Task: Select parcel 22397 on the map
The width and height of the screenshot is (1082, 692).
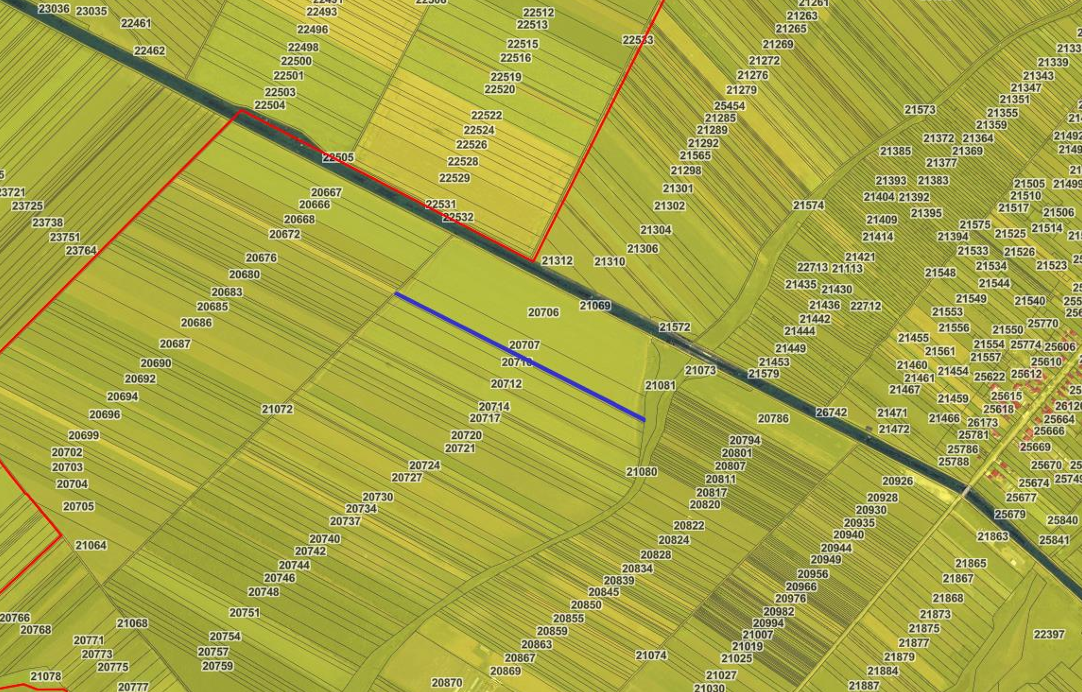Action: tap(1049, 635)
